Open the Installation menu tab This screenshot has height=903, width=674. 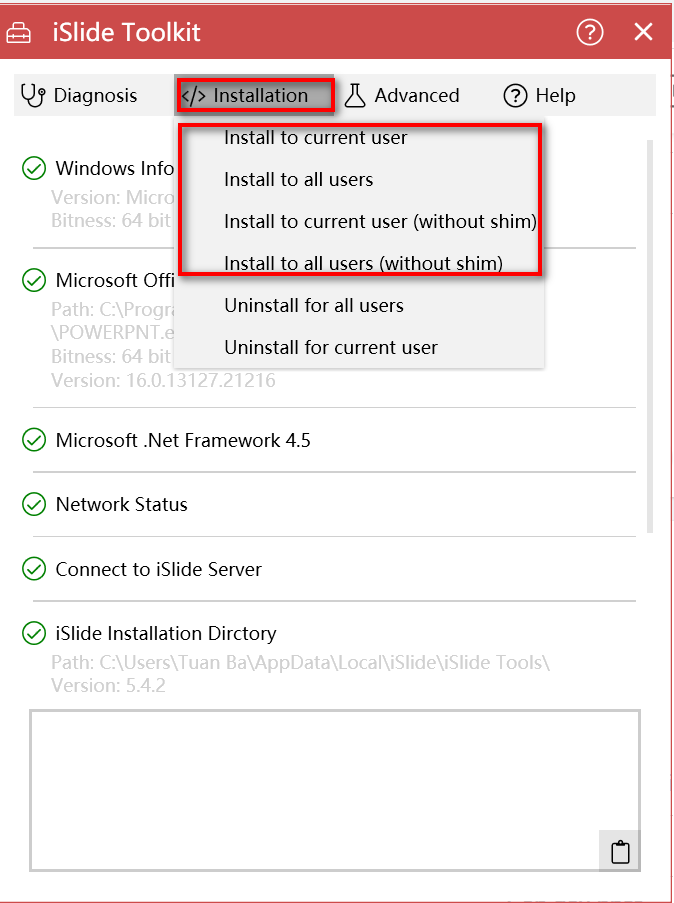[254, 95]
